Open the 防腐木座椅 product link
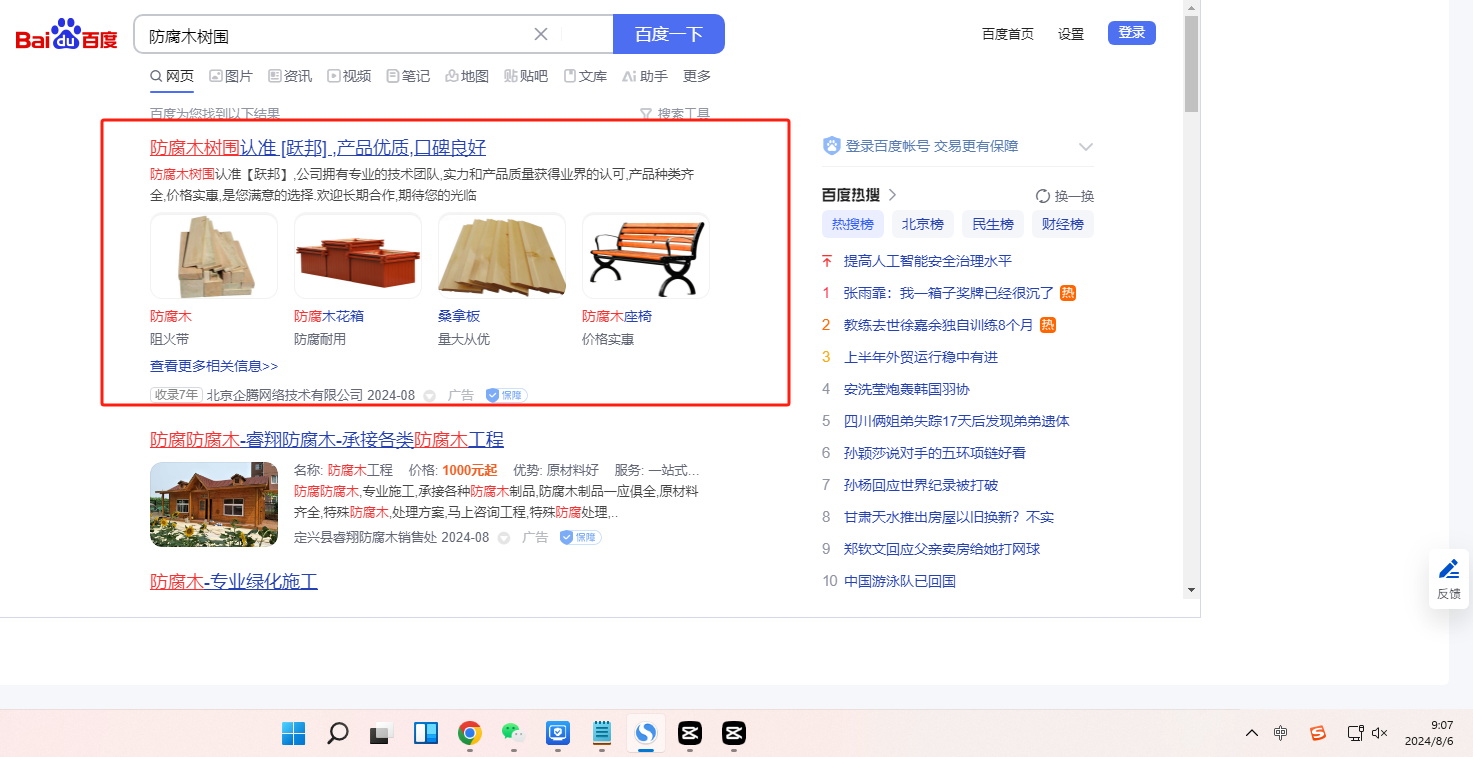This screenshot has height=757, width=1473. point(617,316)
